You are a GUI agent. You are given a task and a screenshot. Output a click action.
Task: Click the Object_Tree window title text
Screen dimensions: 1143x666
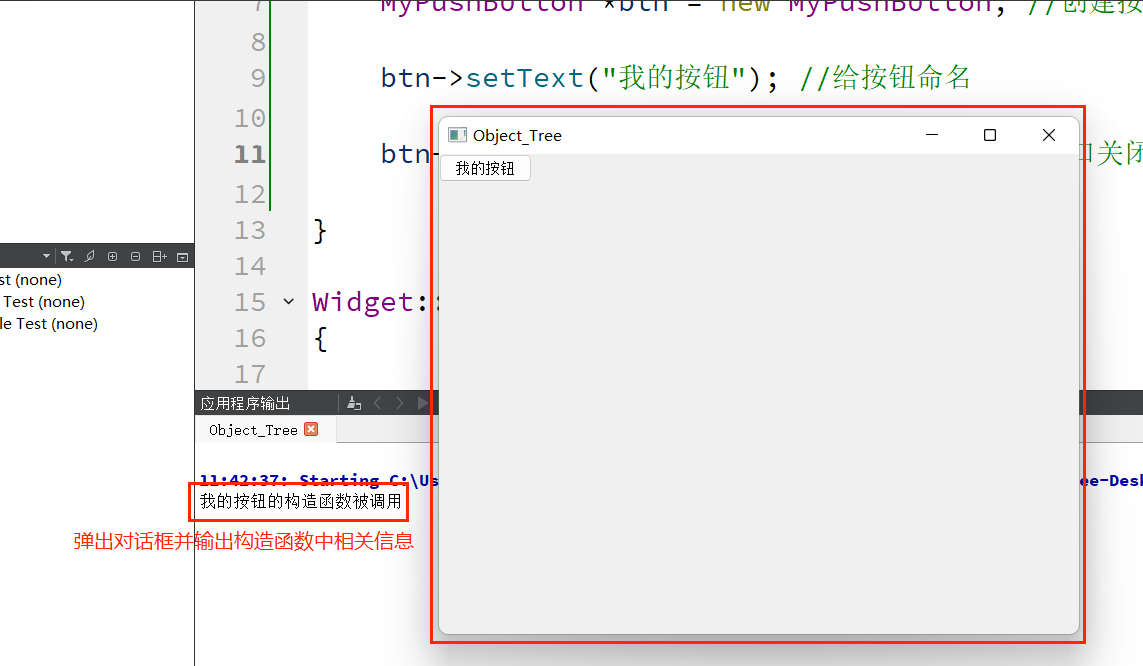click(517, 136)
